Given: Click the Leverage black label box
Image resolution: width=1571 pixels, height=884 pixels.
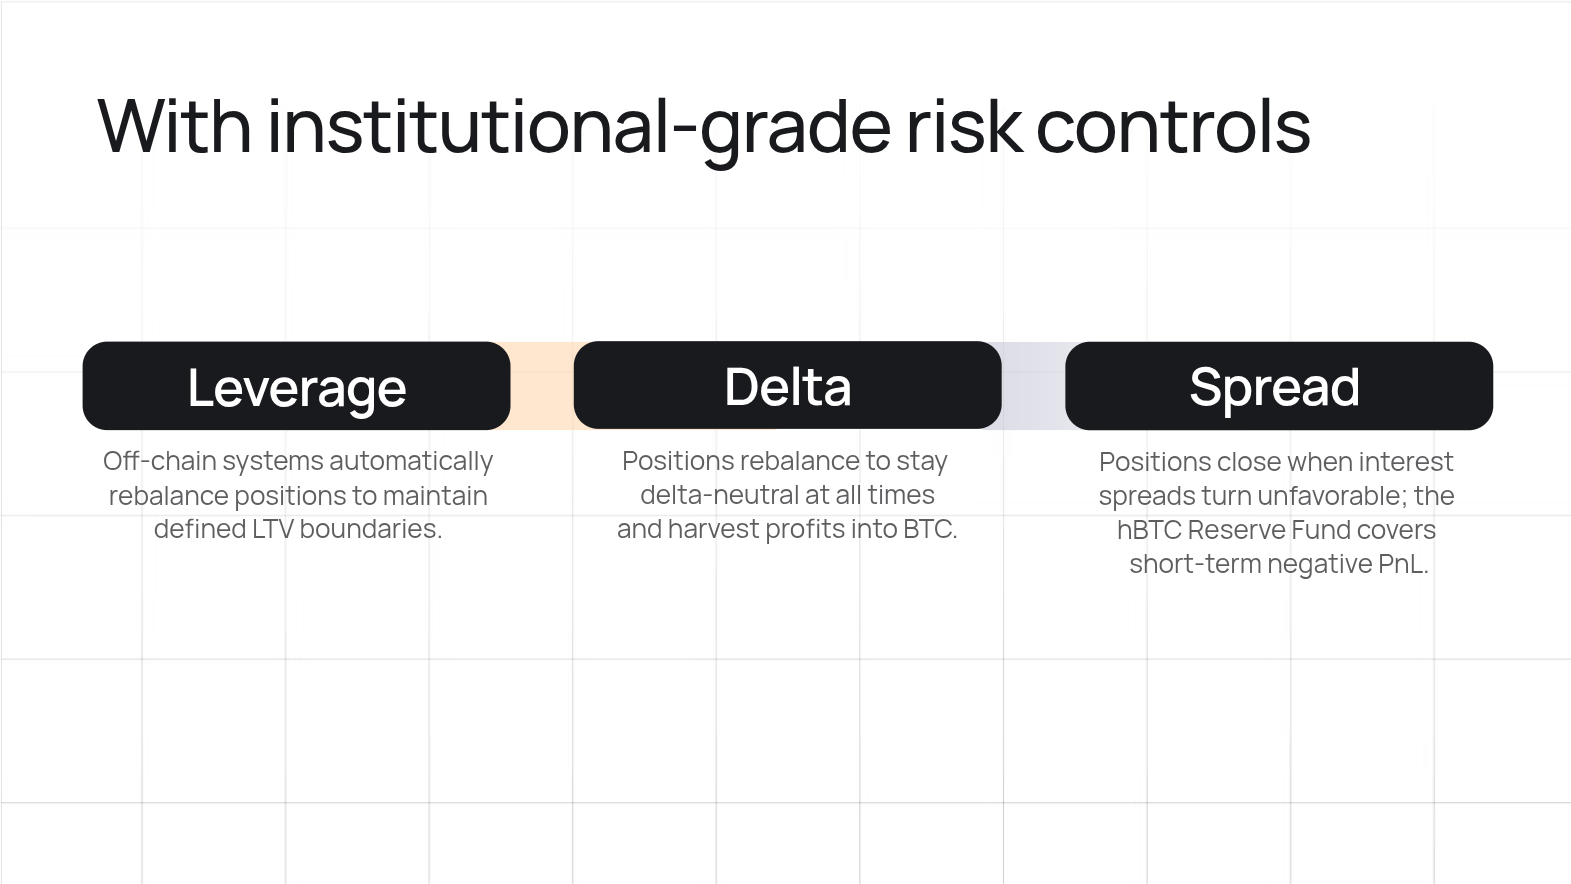Looking at the screenshot, I should pyautogui.click(x=296, y=386).
